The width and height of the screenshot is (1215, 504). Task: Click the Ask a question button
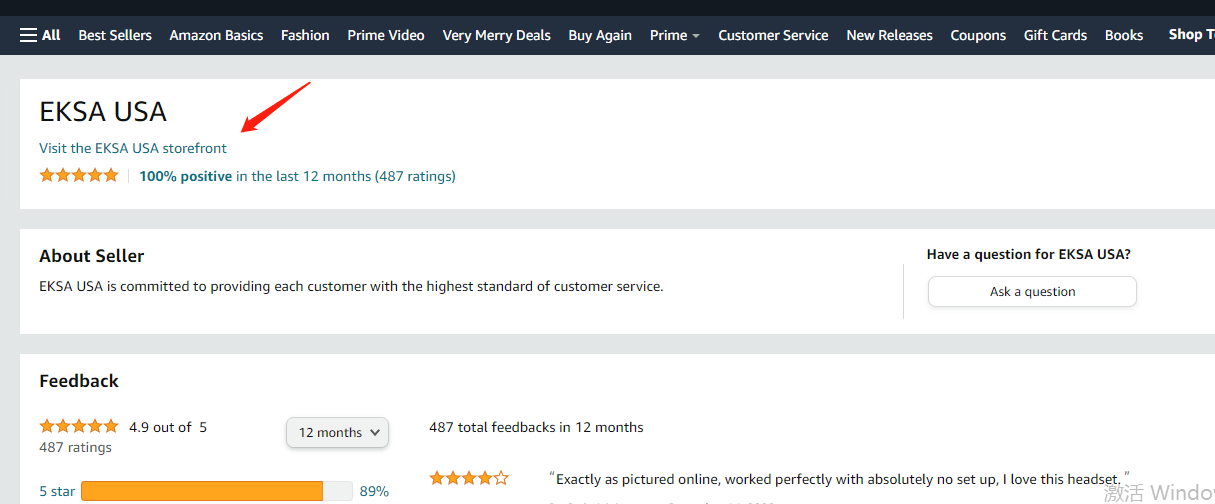point(1032,291)
